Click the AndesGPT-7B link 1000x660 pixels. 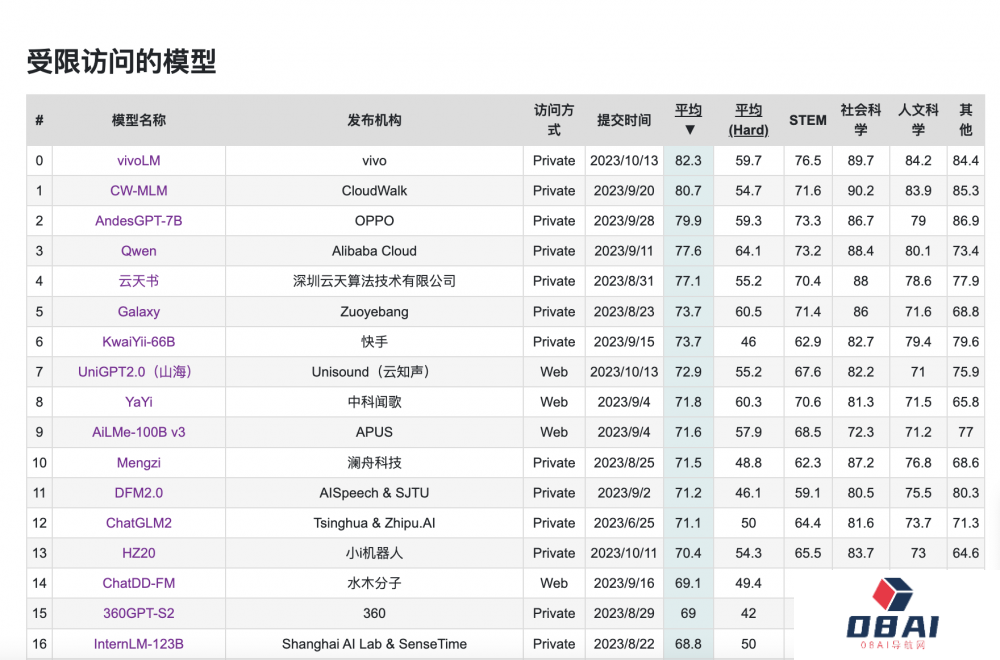tap(138, 220)
